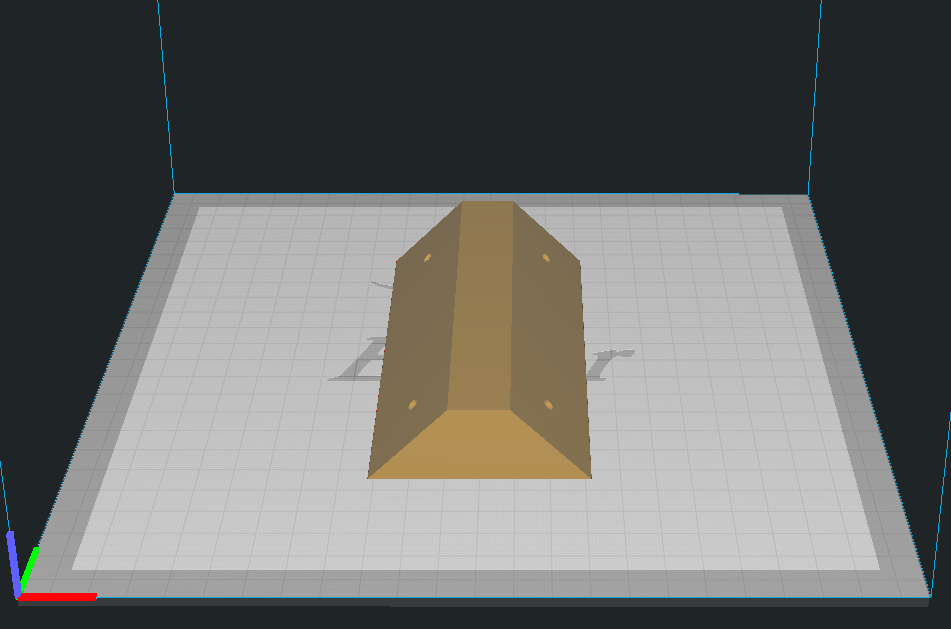Viewport: 951px width, 629px height.
Task: Click the blue Z axis arrow
Action: click(x=13, y=560)
